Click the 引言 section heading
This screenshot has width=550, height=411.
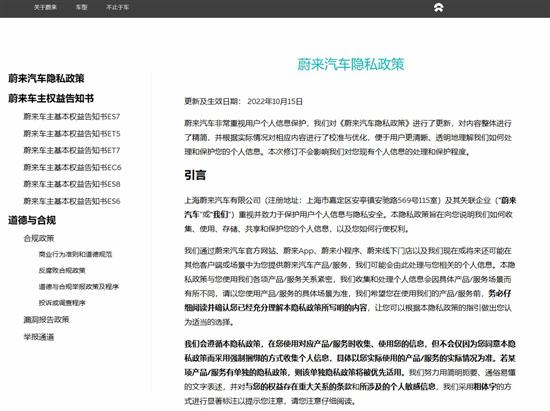(195, 175)
